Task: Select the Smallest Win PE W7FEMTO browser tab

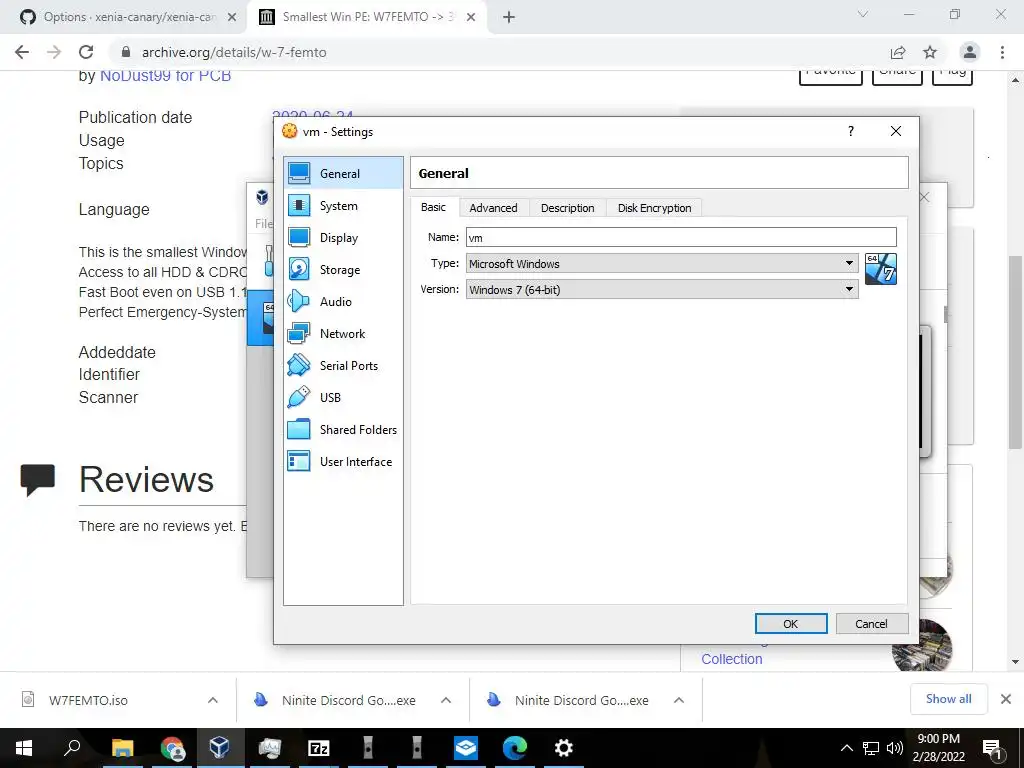Action: (366, 17)
